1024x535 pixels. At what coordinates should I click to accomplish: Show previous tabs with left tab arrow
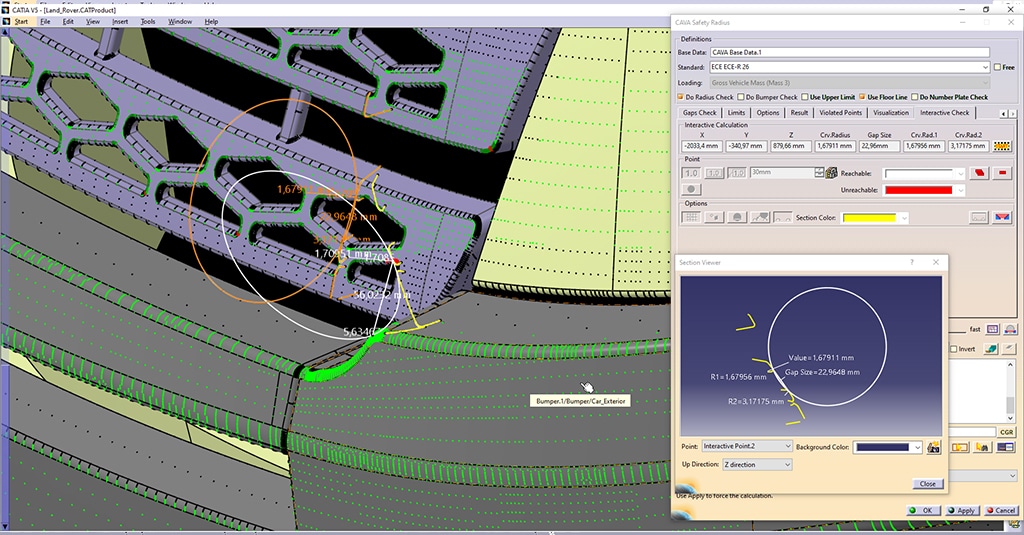pos(1004,114)
